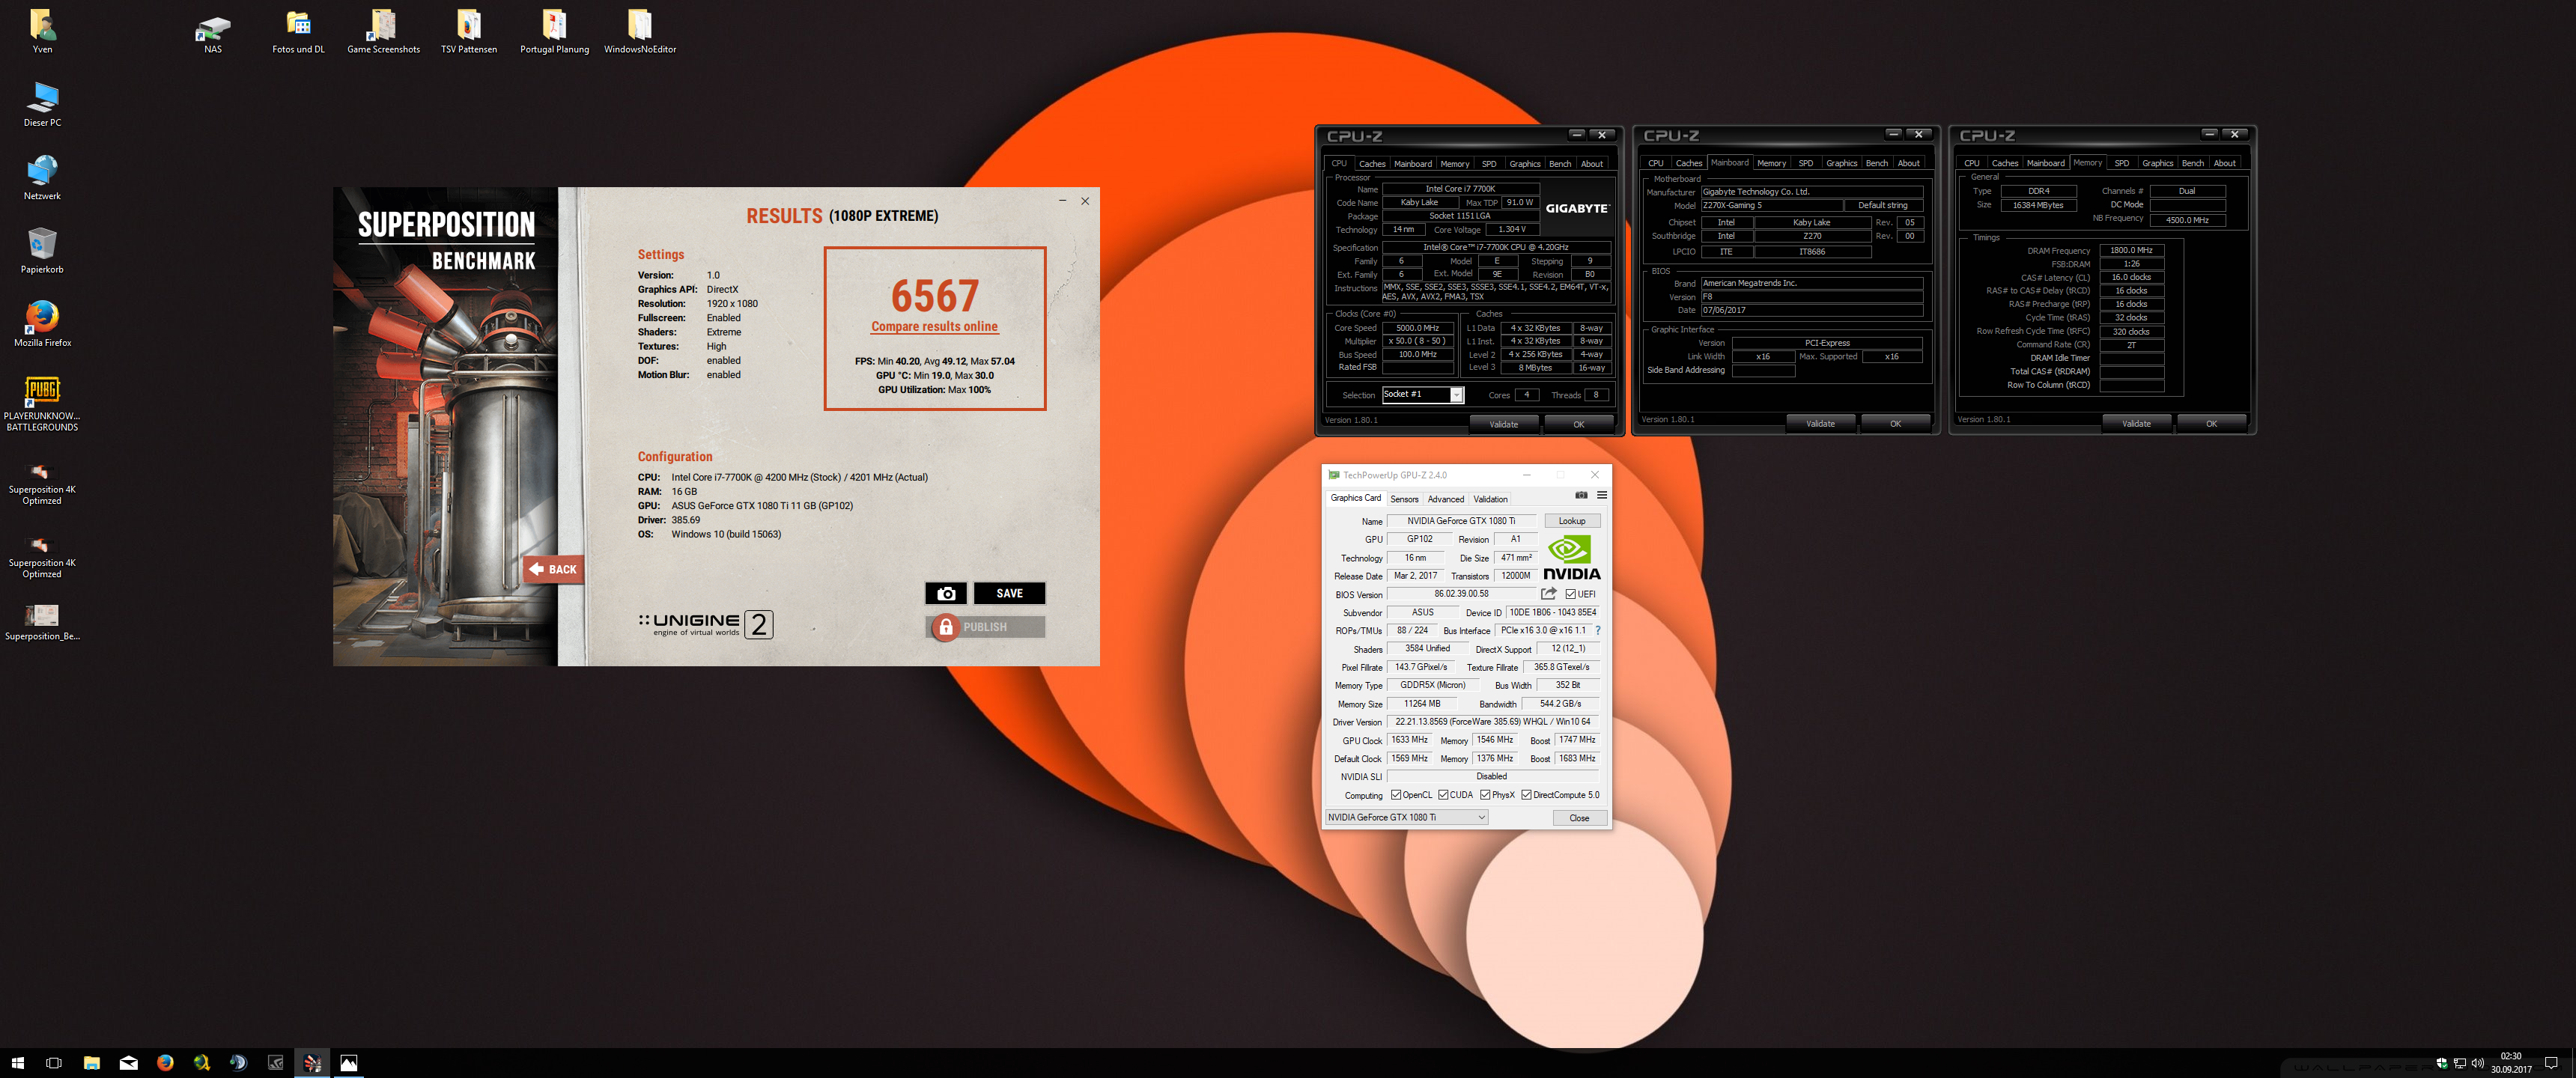Open the Papierkorb recycle bin

(x=42, y=251)
